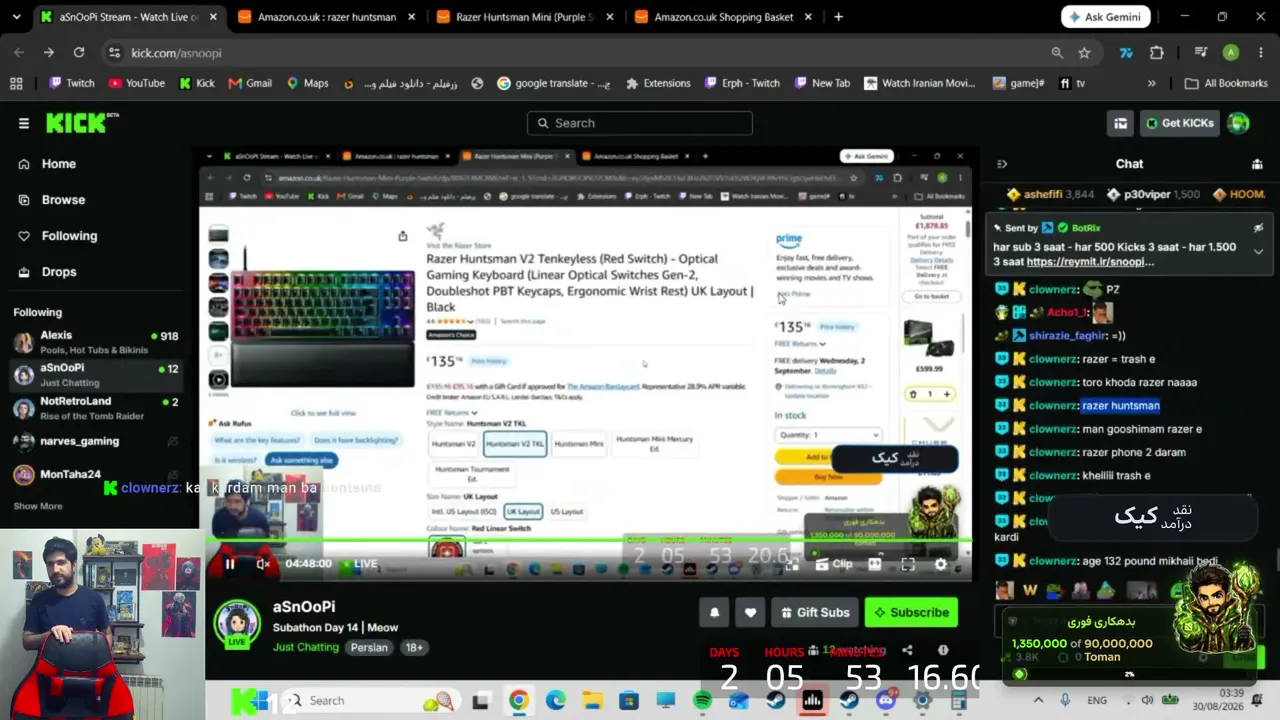
Task: Open the All Bookmarks folder
Action: [1226, 83]
